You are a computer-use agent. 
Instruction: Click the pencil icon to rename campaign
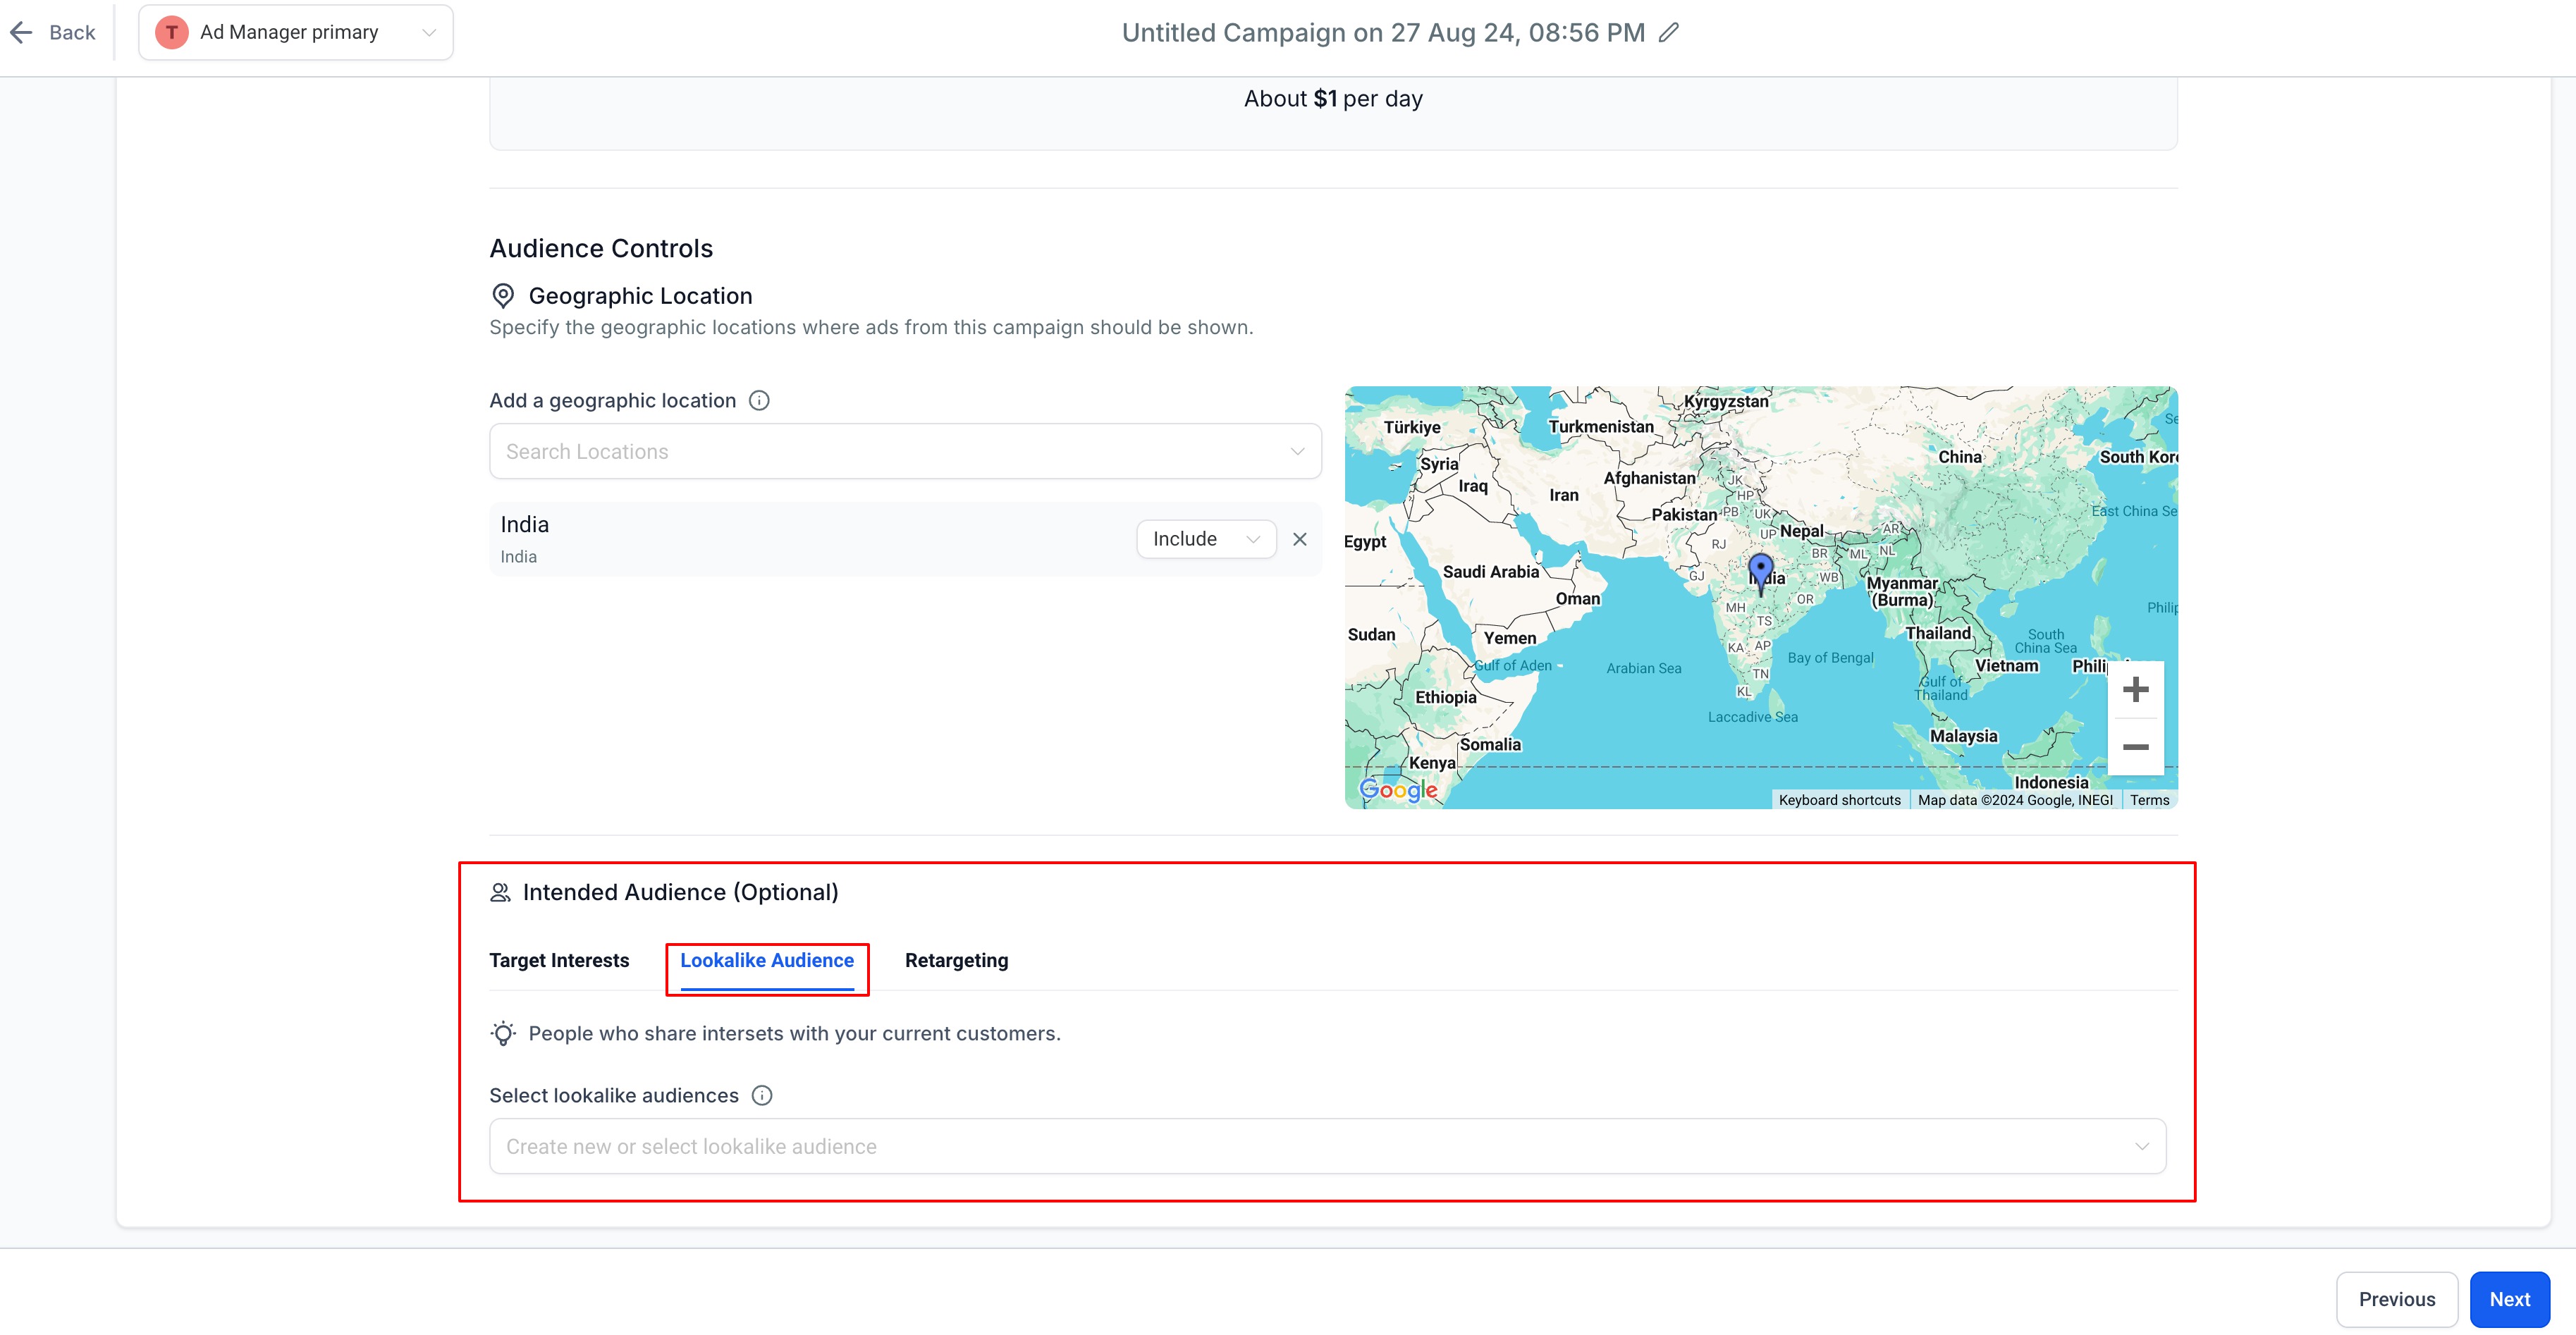(x=1668, y=33)
